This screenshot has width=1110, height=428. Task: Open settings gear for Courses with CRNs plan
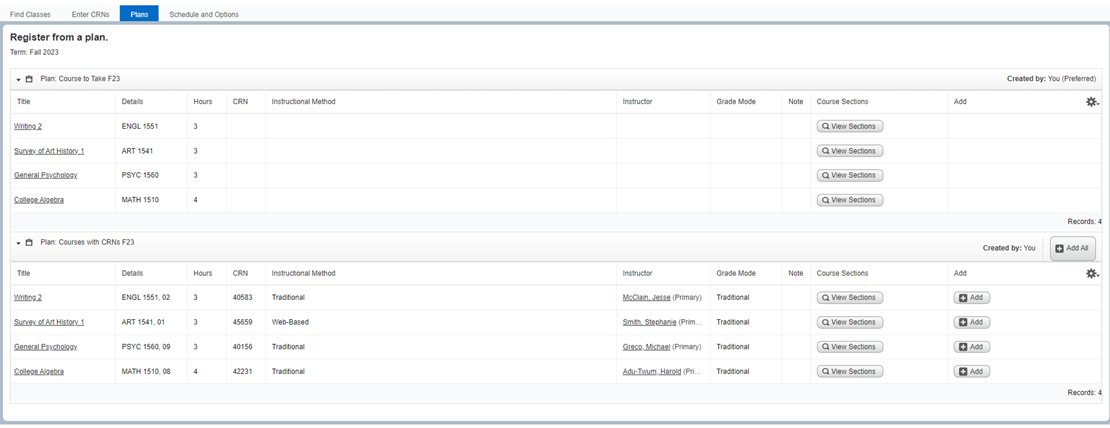1092,273
